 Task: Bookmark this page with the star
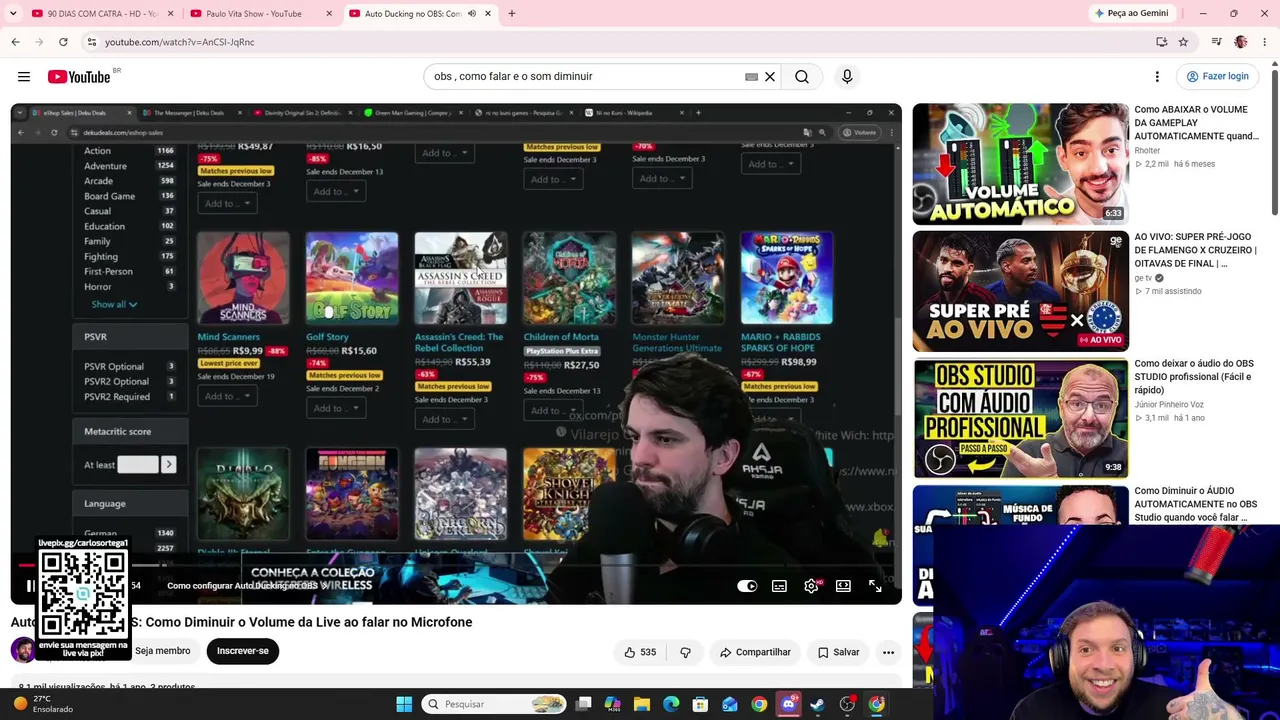[x=1183, y=42]
